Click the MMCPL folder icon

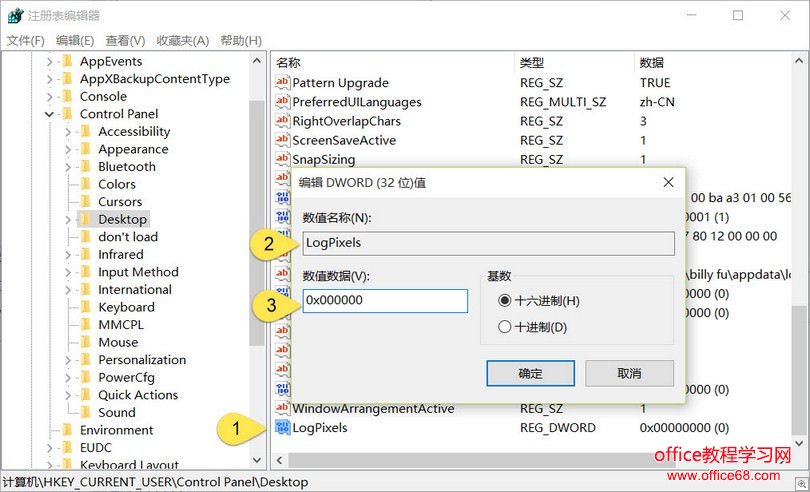[x=86, y=325]
